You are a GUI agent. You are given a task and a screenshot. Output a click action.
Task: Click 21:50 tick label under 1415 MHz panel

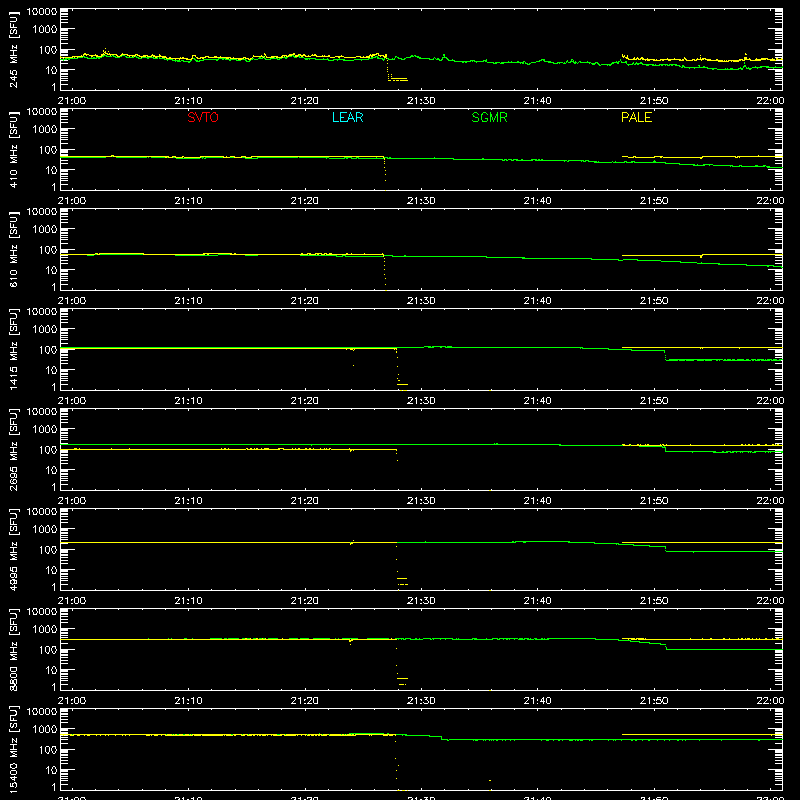pos(654,401)
